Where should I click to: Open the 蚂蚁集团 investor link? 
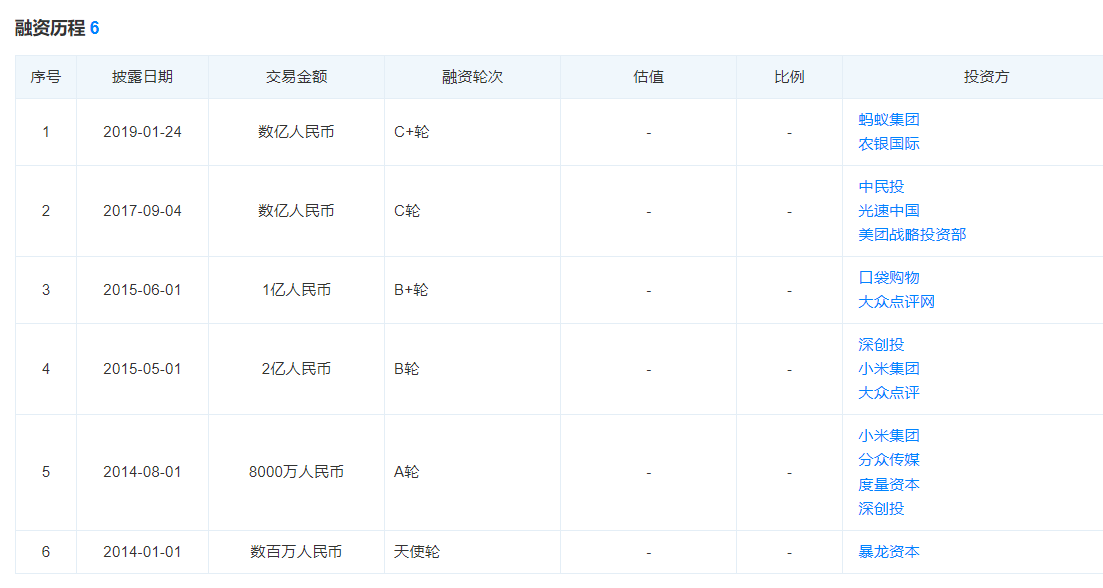click(x=888, y=120)
